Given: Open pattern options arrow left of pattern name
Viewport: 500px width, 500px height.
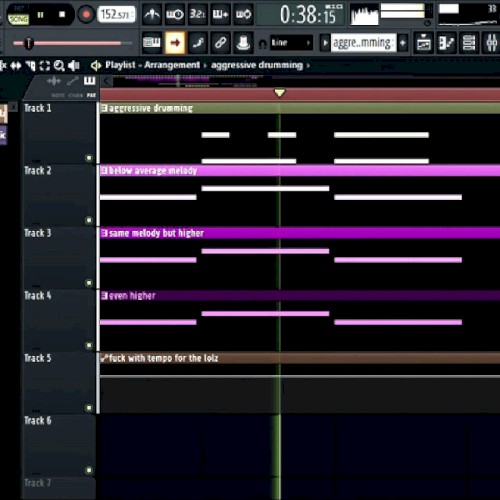Looking at the screenshot, I should (325, 43).
